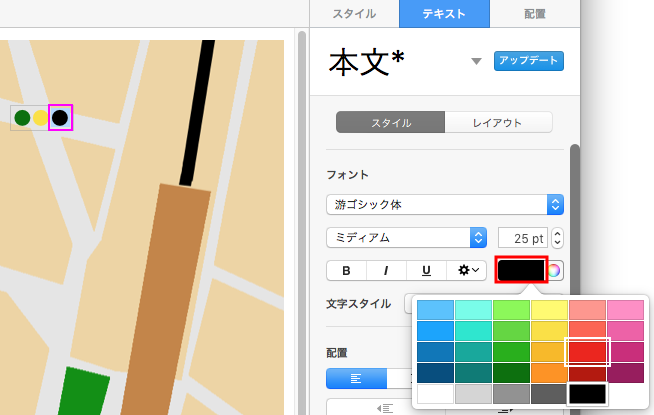The image size is (654, 415).
Task: Select the yellow circle on the canvas
Action: 40,118
